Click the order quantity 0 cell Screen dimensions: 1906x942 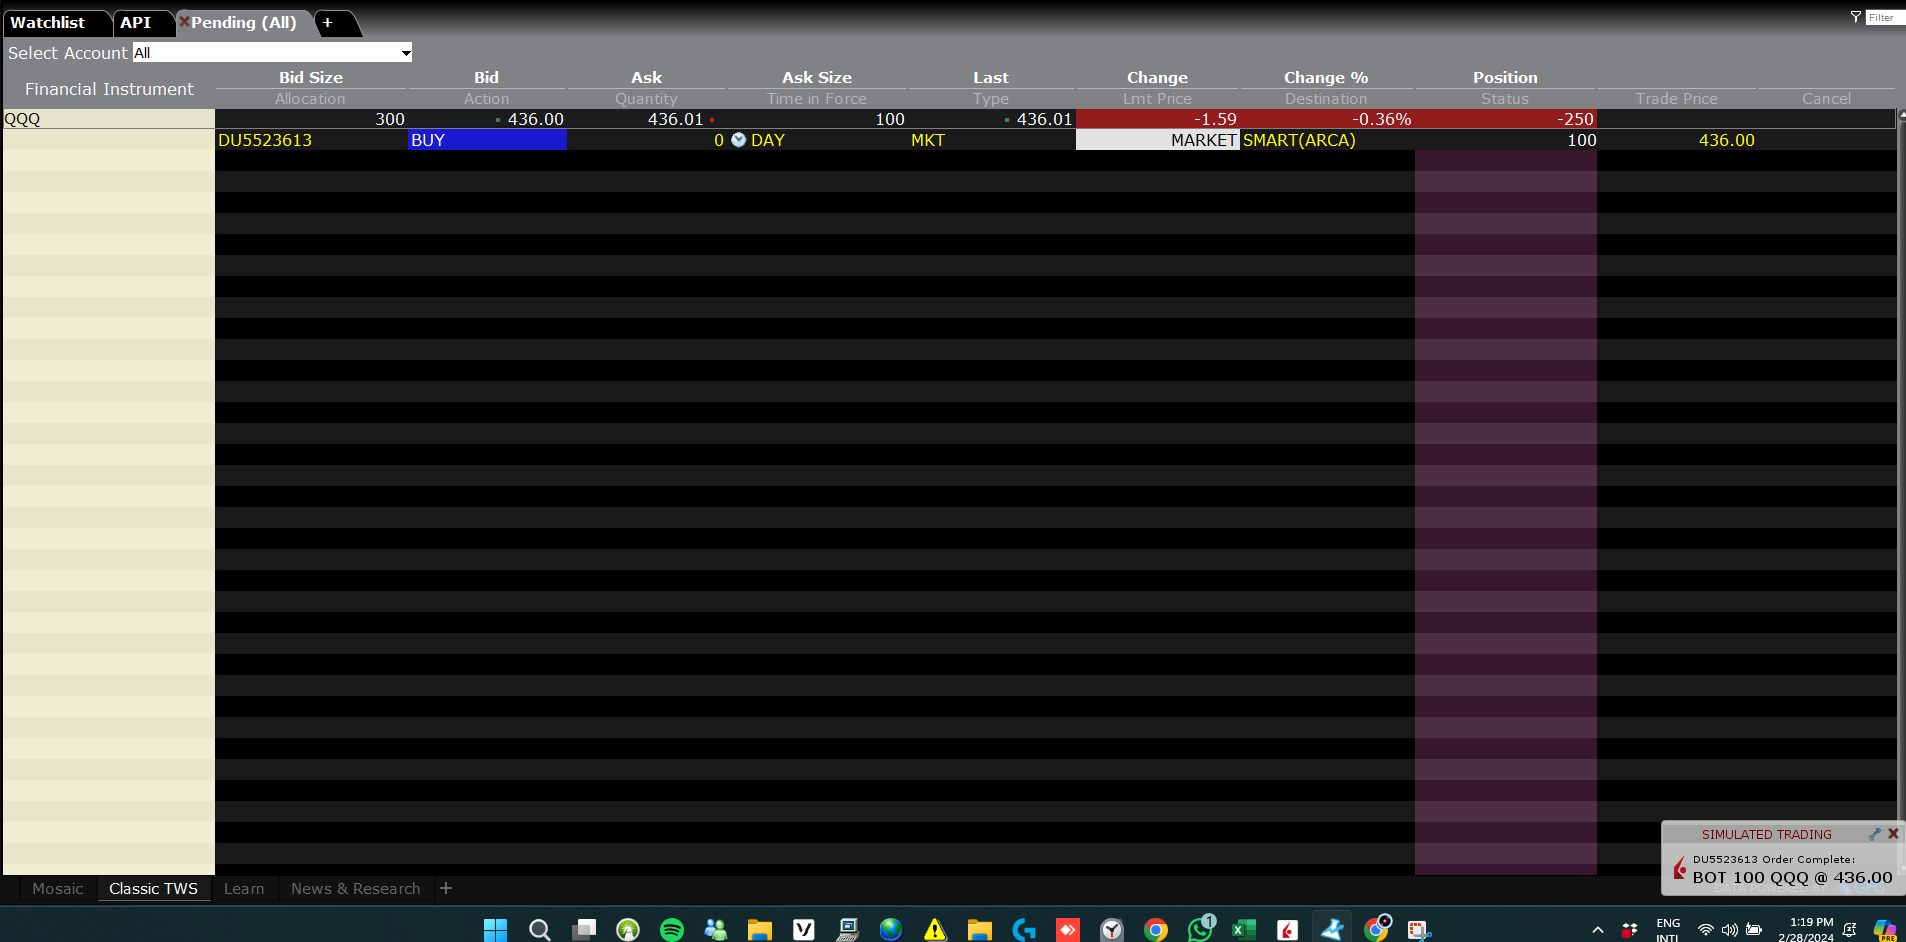point(647,140)
